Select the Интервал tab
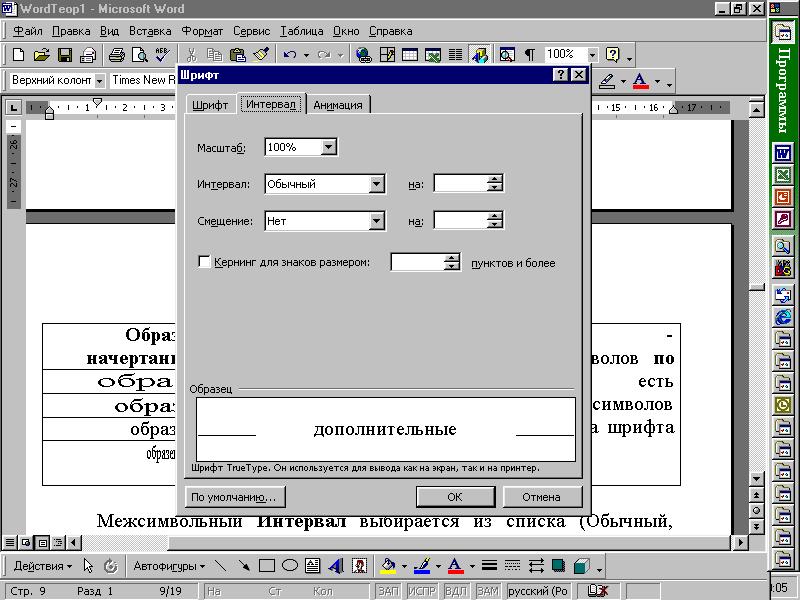 pos(271,104)
